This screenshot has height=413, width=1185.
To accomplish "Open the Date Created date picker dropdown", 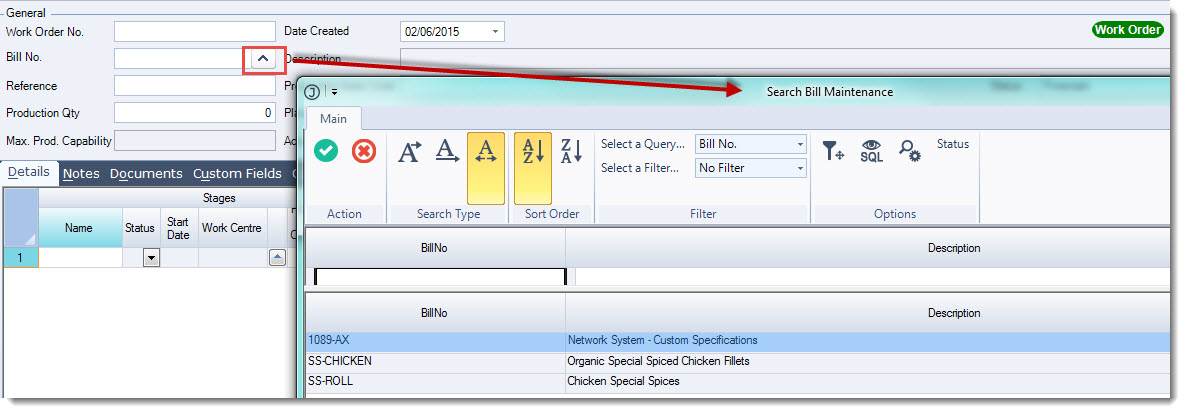I will click(x=495, y=32).
